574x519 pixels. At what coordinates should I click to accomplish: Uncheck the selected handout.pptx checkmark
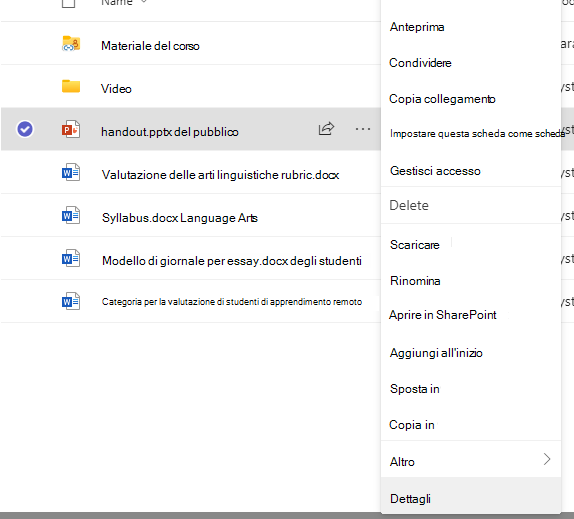[x=25, y=129]
